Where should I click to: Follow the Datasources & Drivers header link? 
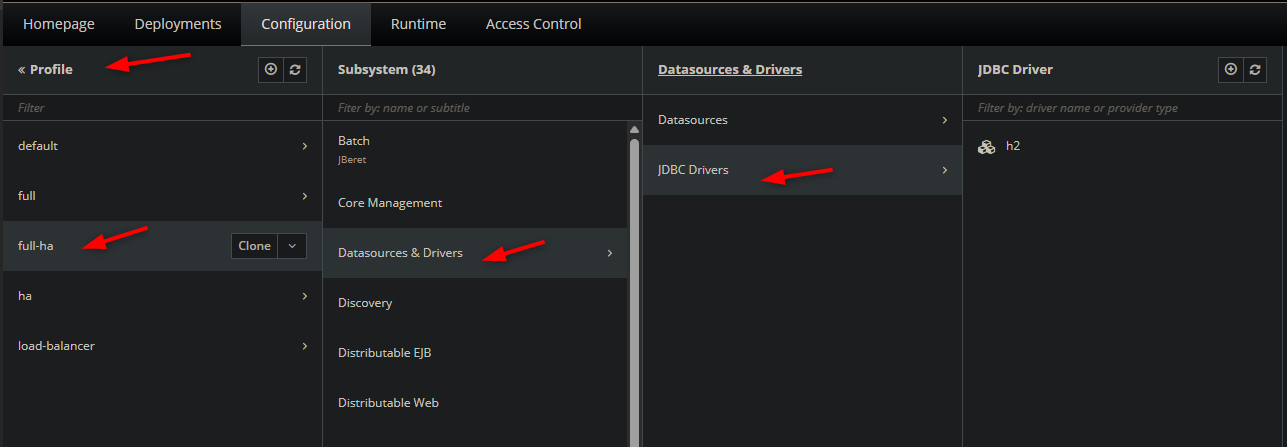730,70
